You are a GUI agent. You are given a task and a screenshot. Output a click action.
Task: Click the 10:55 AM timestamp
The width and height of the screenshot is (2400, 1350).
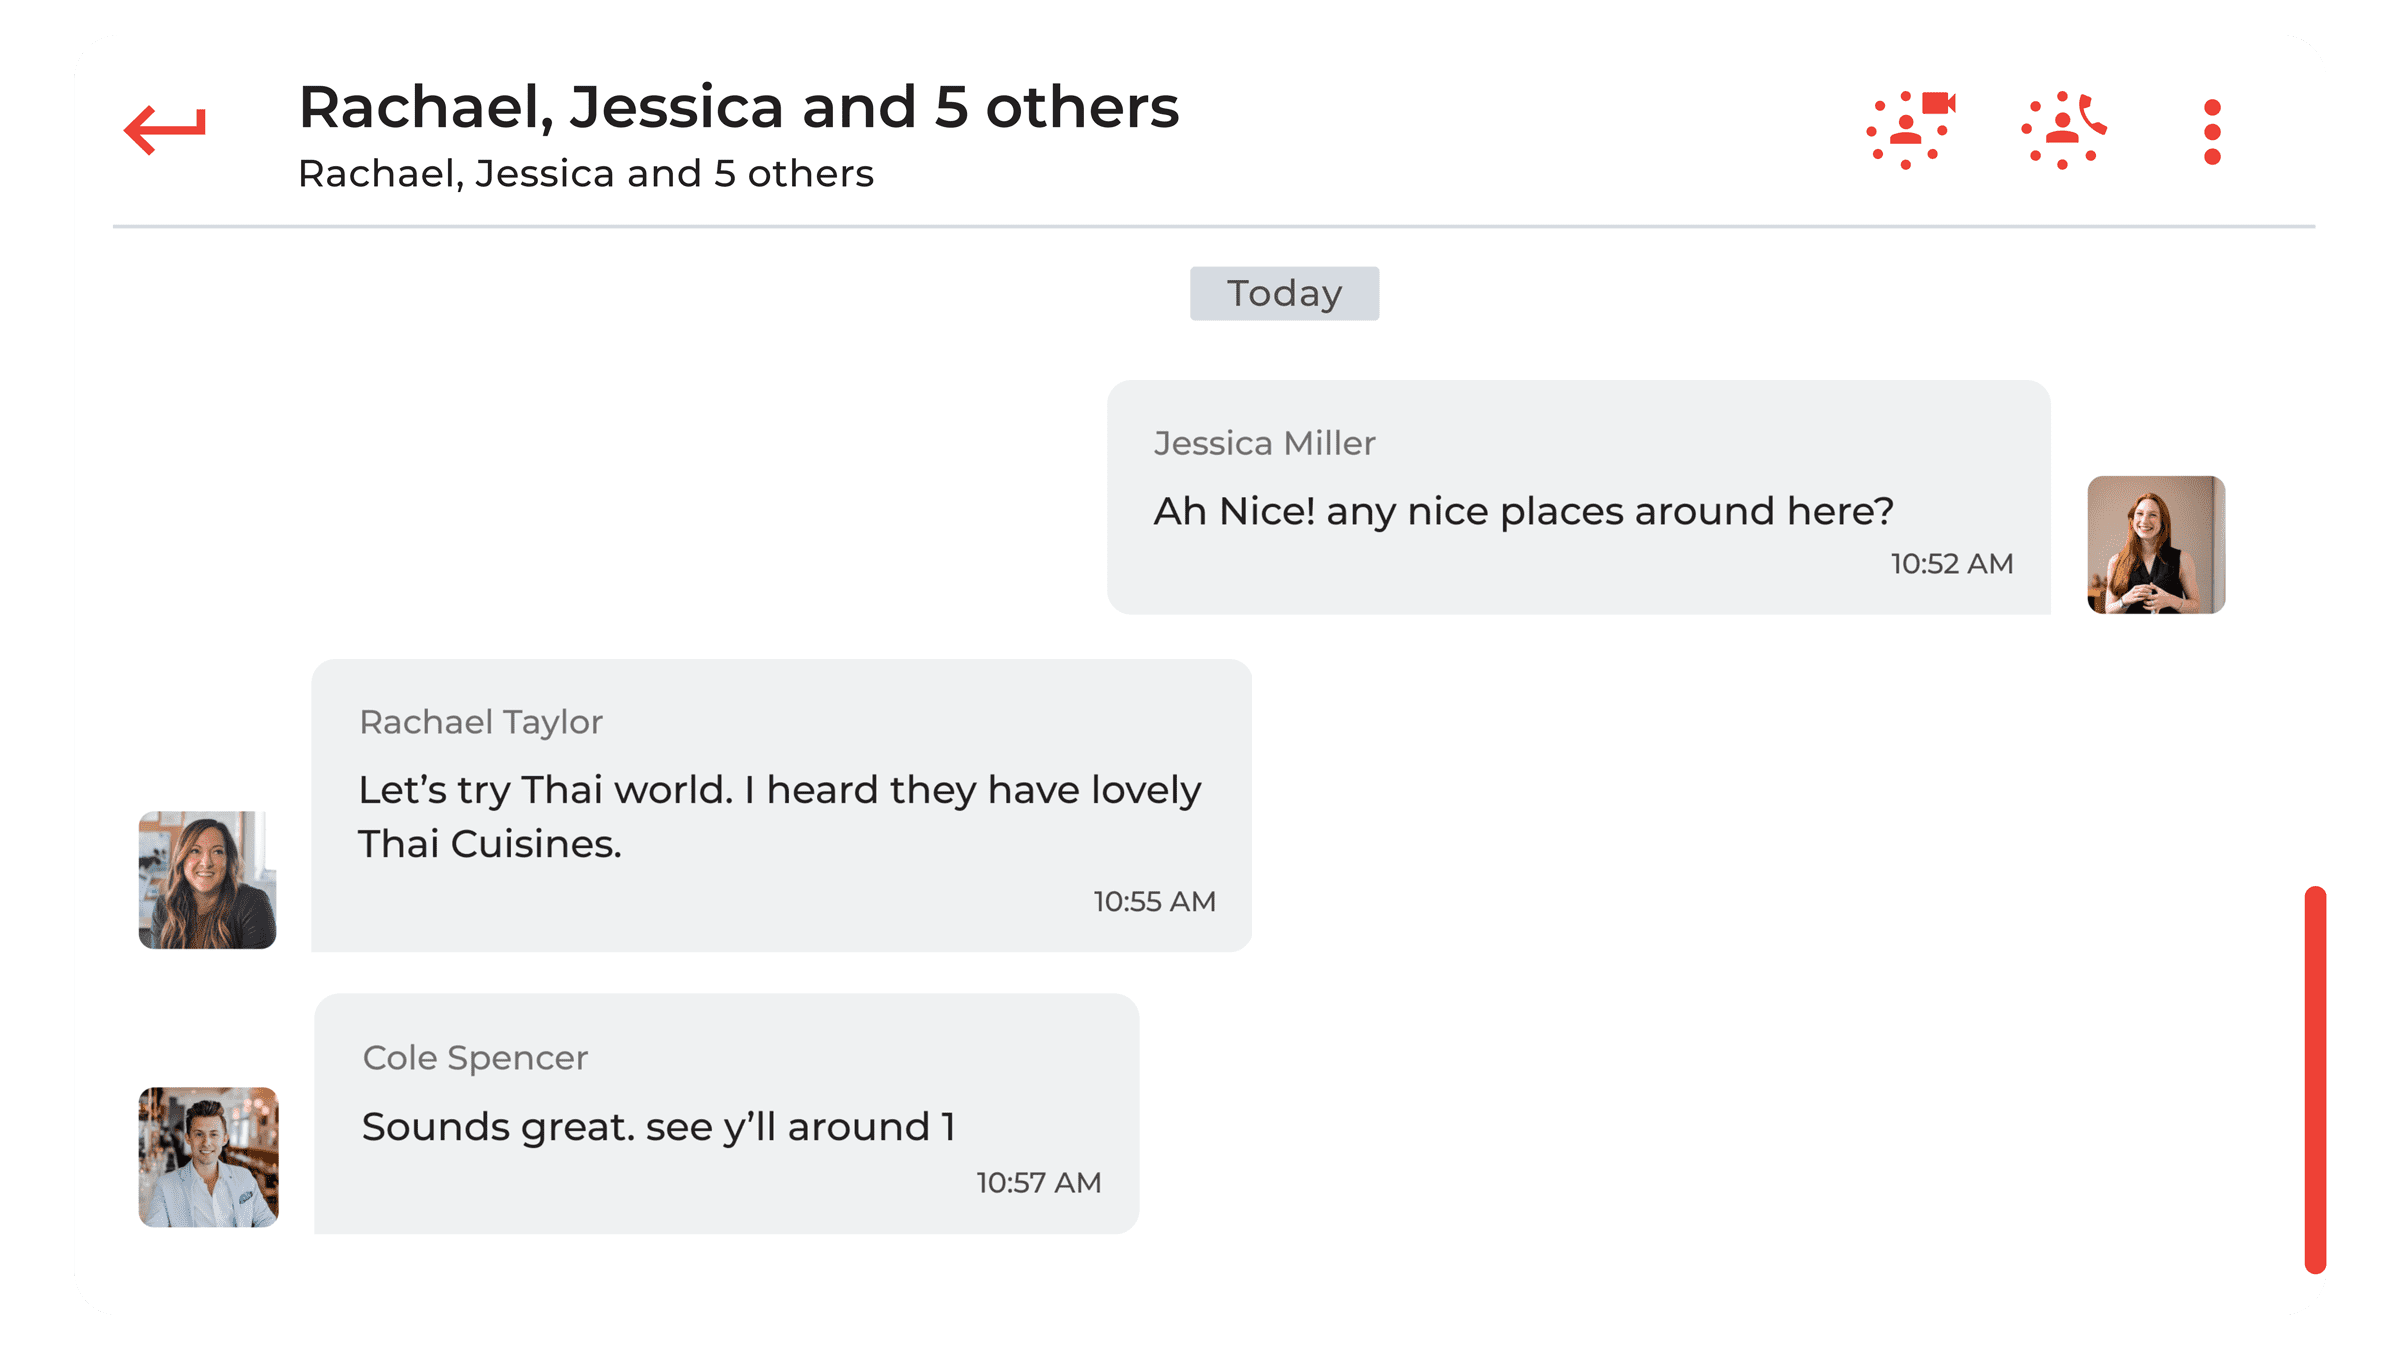(1154, 902)
